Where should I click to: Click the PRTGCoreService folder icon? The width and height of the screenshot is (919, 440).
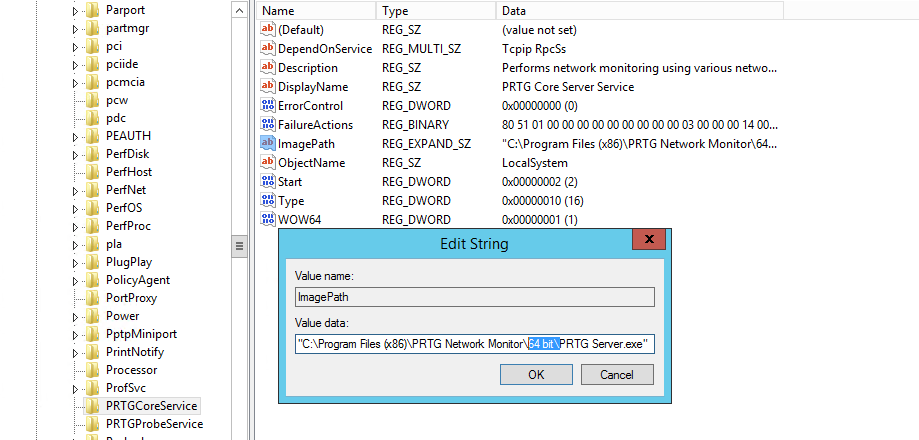click(x=92, y=405)
